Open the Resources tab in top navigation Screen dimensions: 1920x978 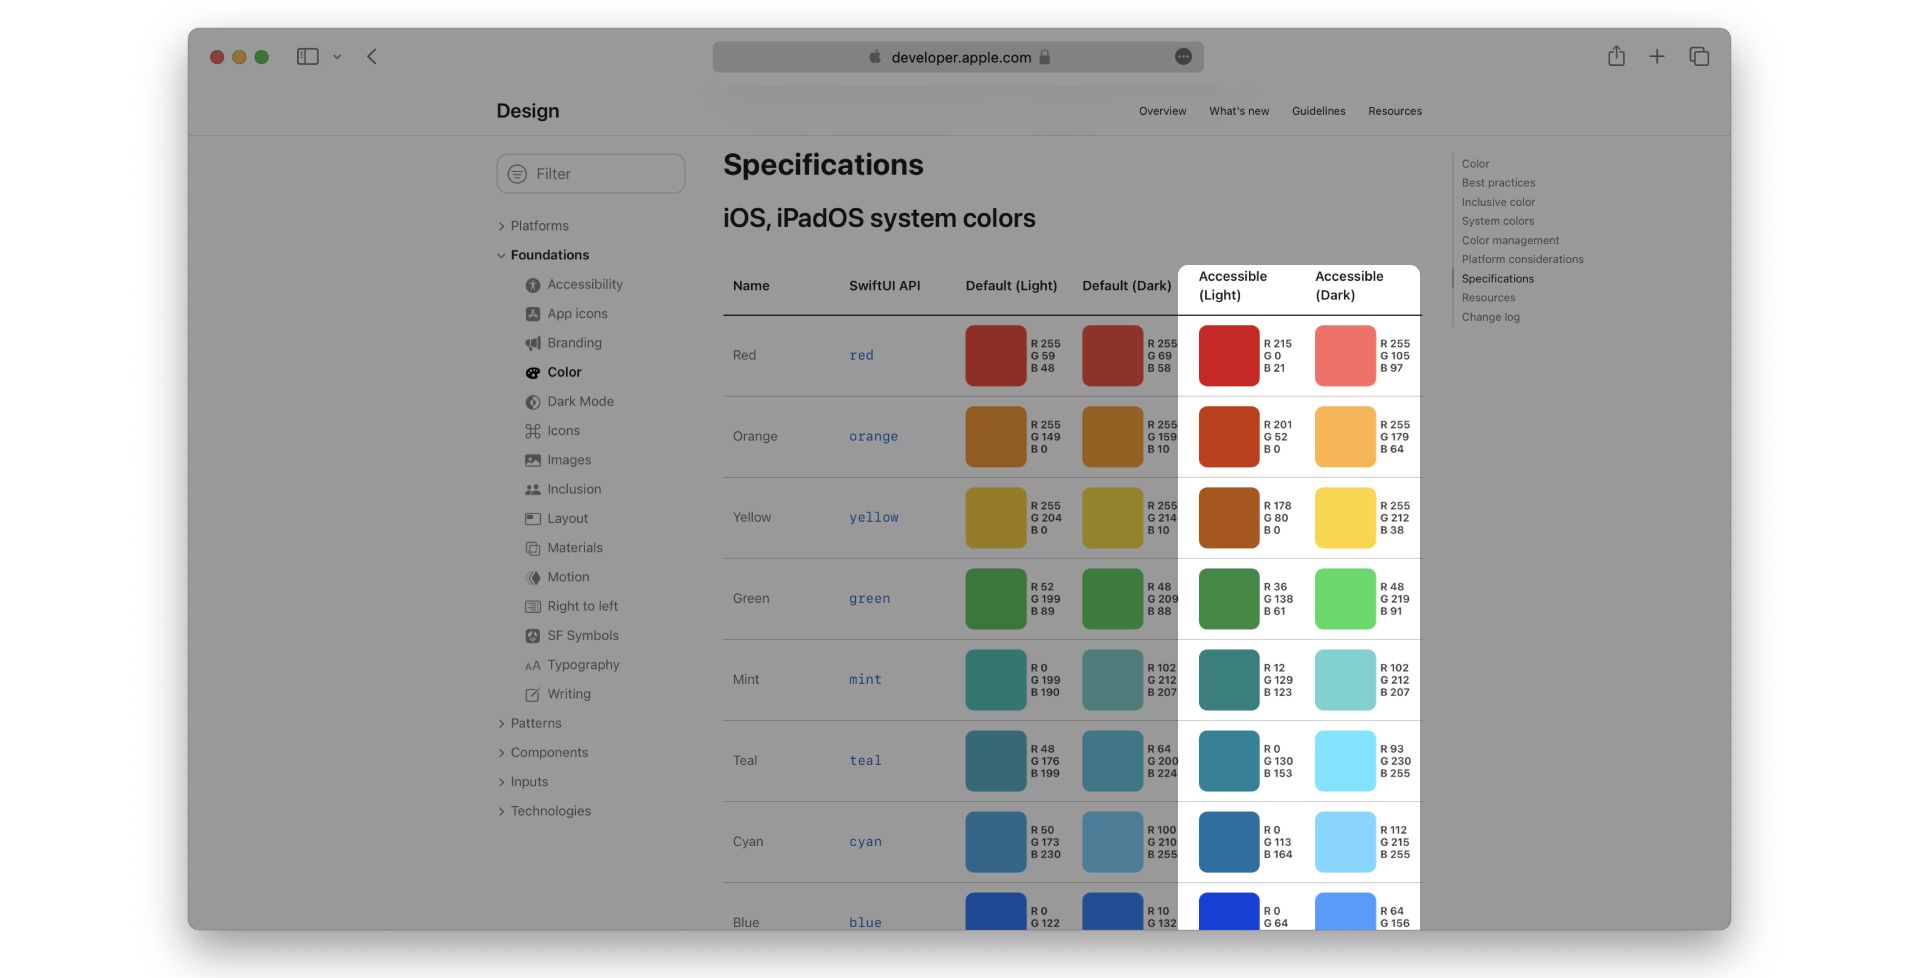coord(1395,111)
